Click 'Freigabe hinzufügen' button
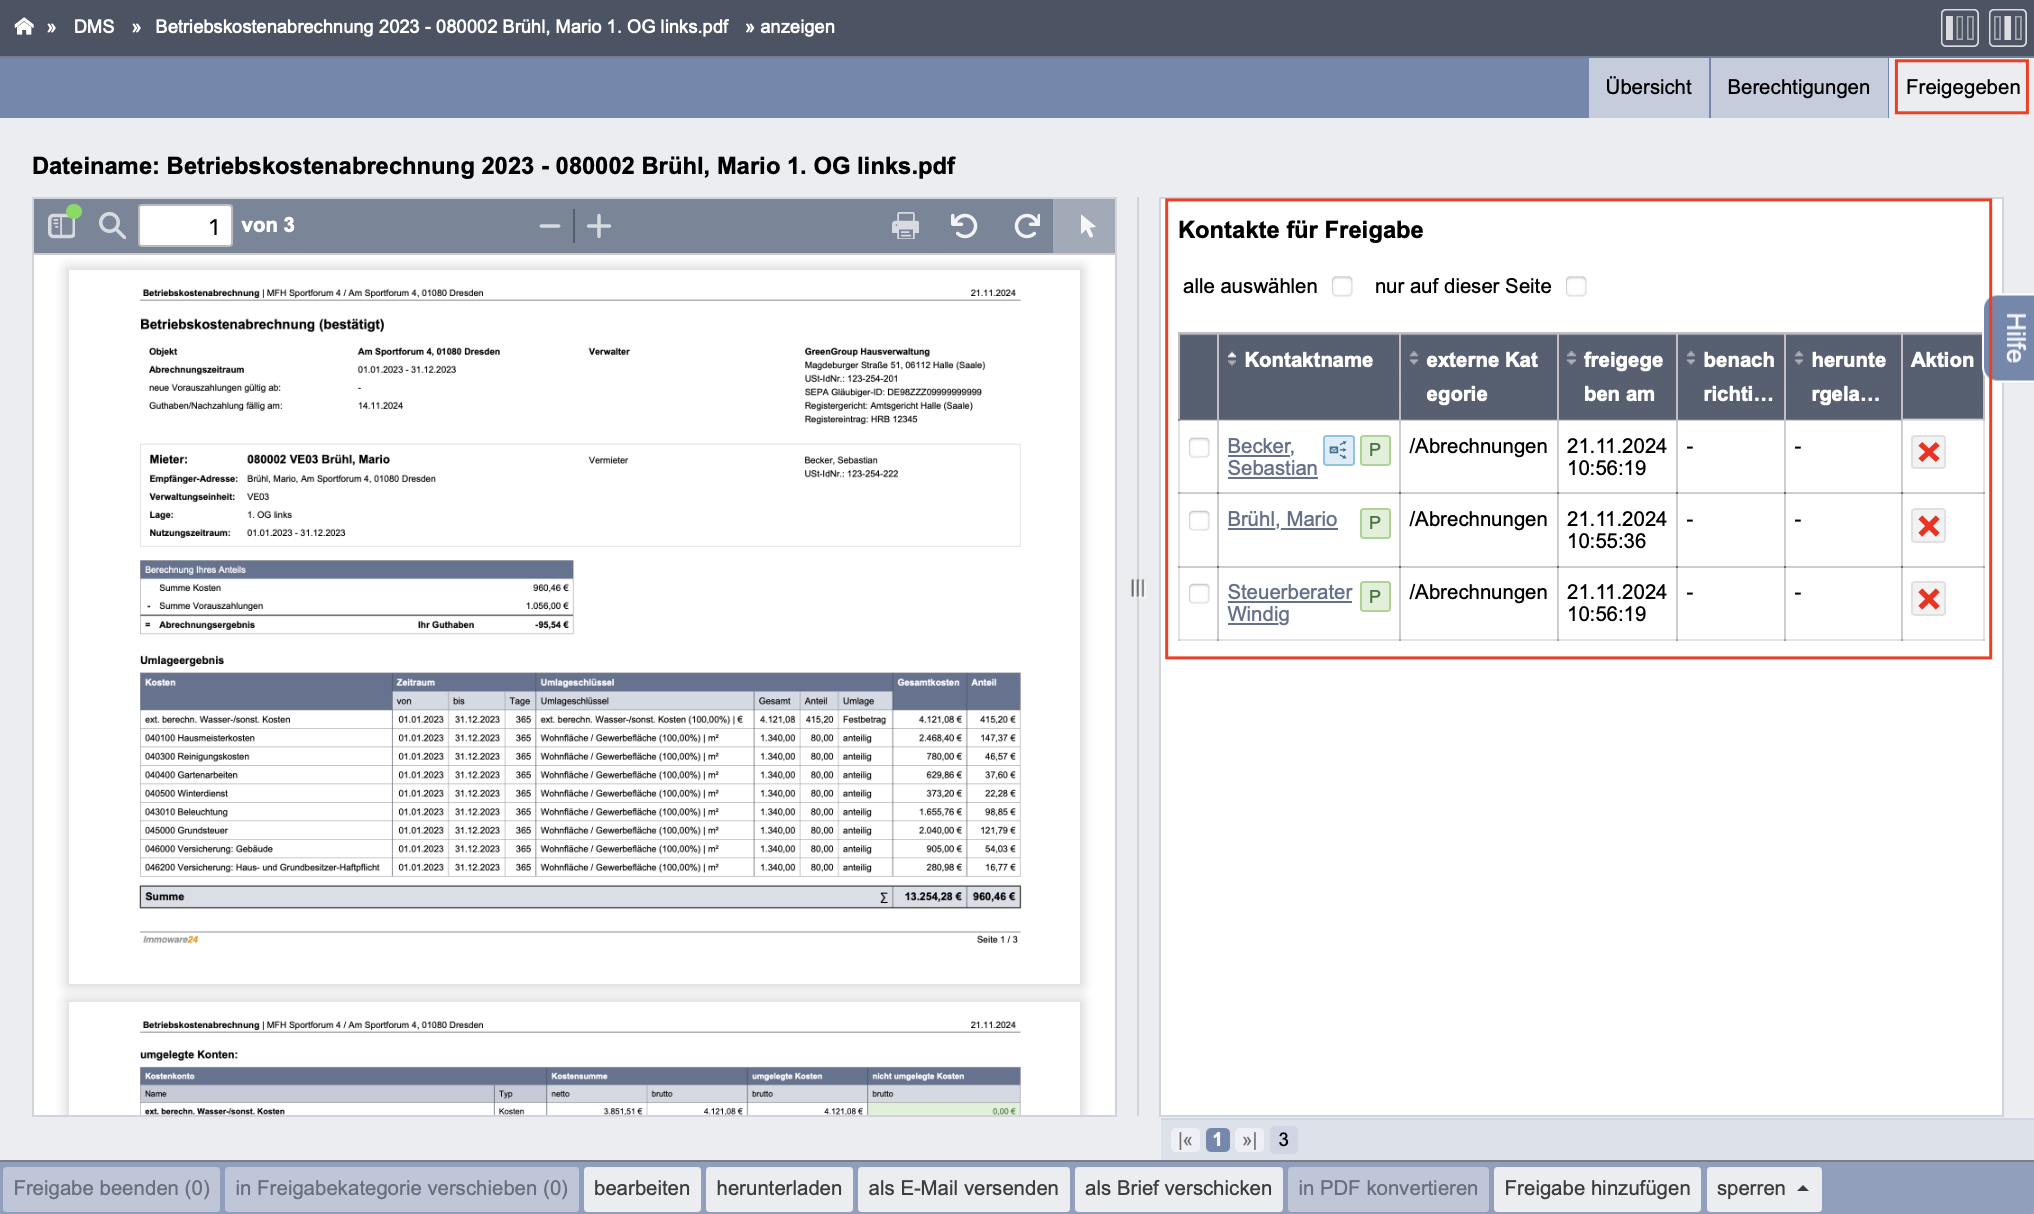The width and height of the screenshot is (2034, 1214). click(x=1597, y=1189)
